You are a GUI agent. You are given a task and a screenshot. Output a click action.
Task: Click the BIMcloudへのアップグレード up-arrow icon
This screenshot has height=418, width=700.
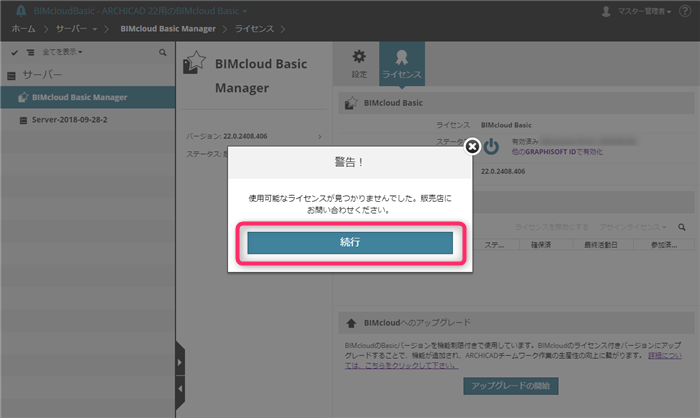[x=351, y=323]
